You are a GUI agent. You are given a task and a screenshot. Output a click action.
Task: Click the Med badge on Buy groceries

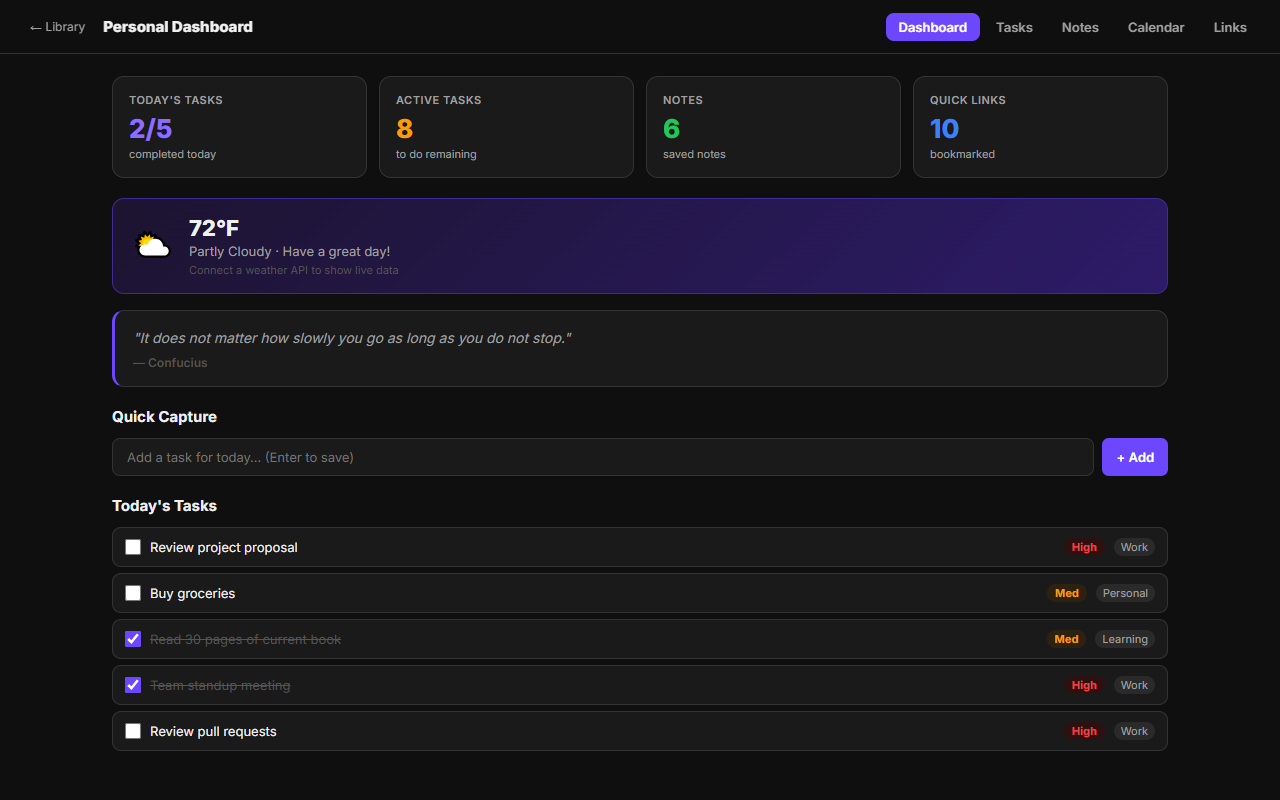[x=1067, y=593]
